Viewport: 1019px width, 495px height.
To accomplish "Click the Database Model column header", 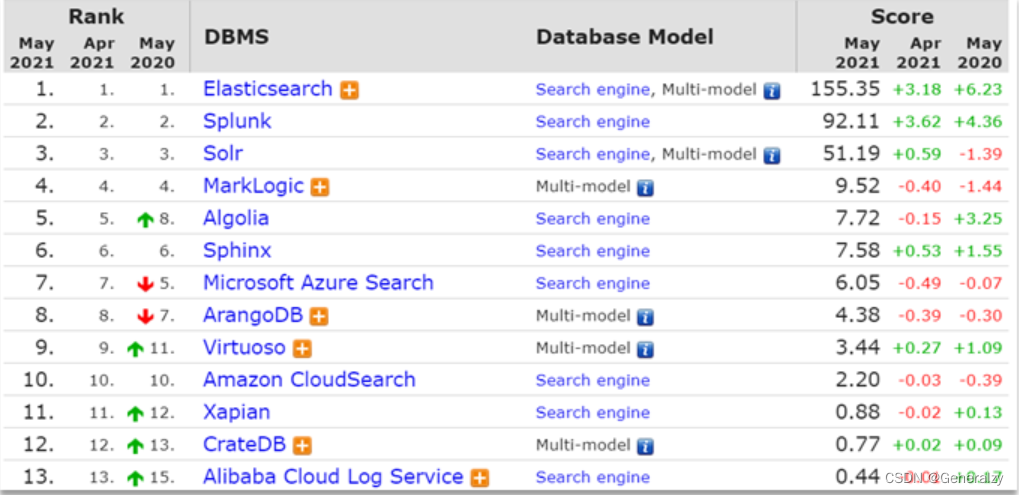I will [x=625, y=37].
